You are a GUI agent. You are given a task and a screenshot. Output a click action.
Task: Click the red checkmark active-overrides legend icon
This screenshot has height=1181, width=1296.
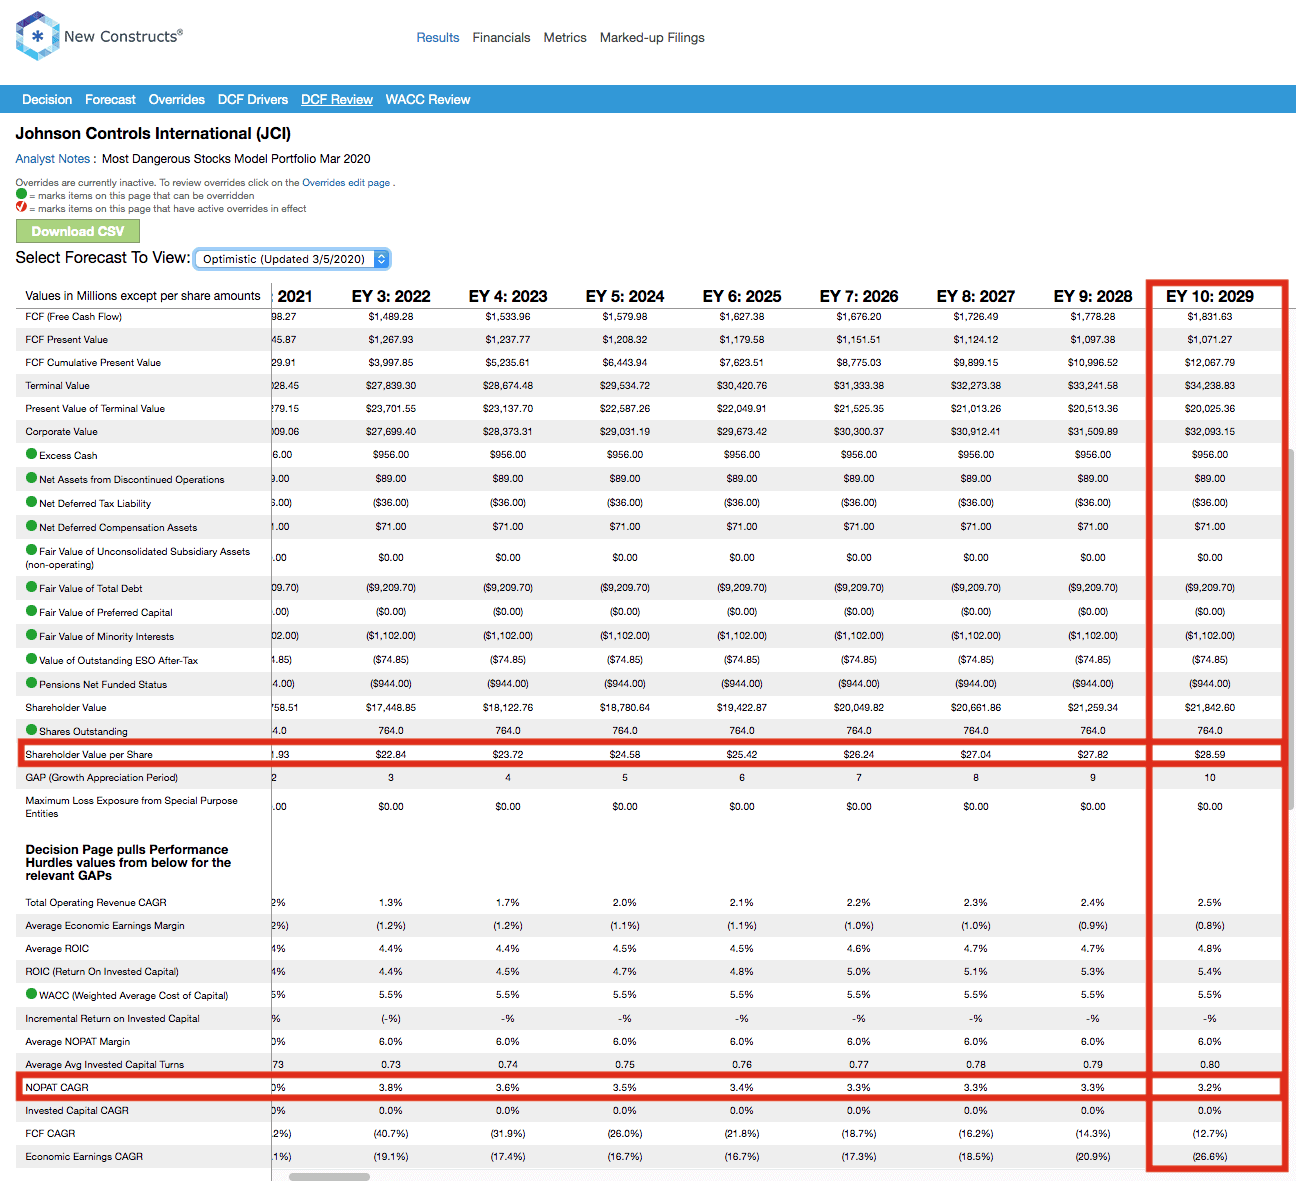(21, 207)
